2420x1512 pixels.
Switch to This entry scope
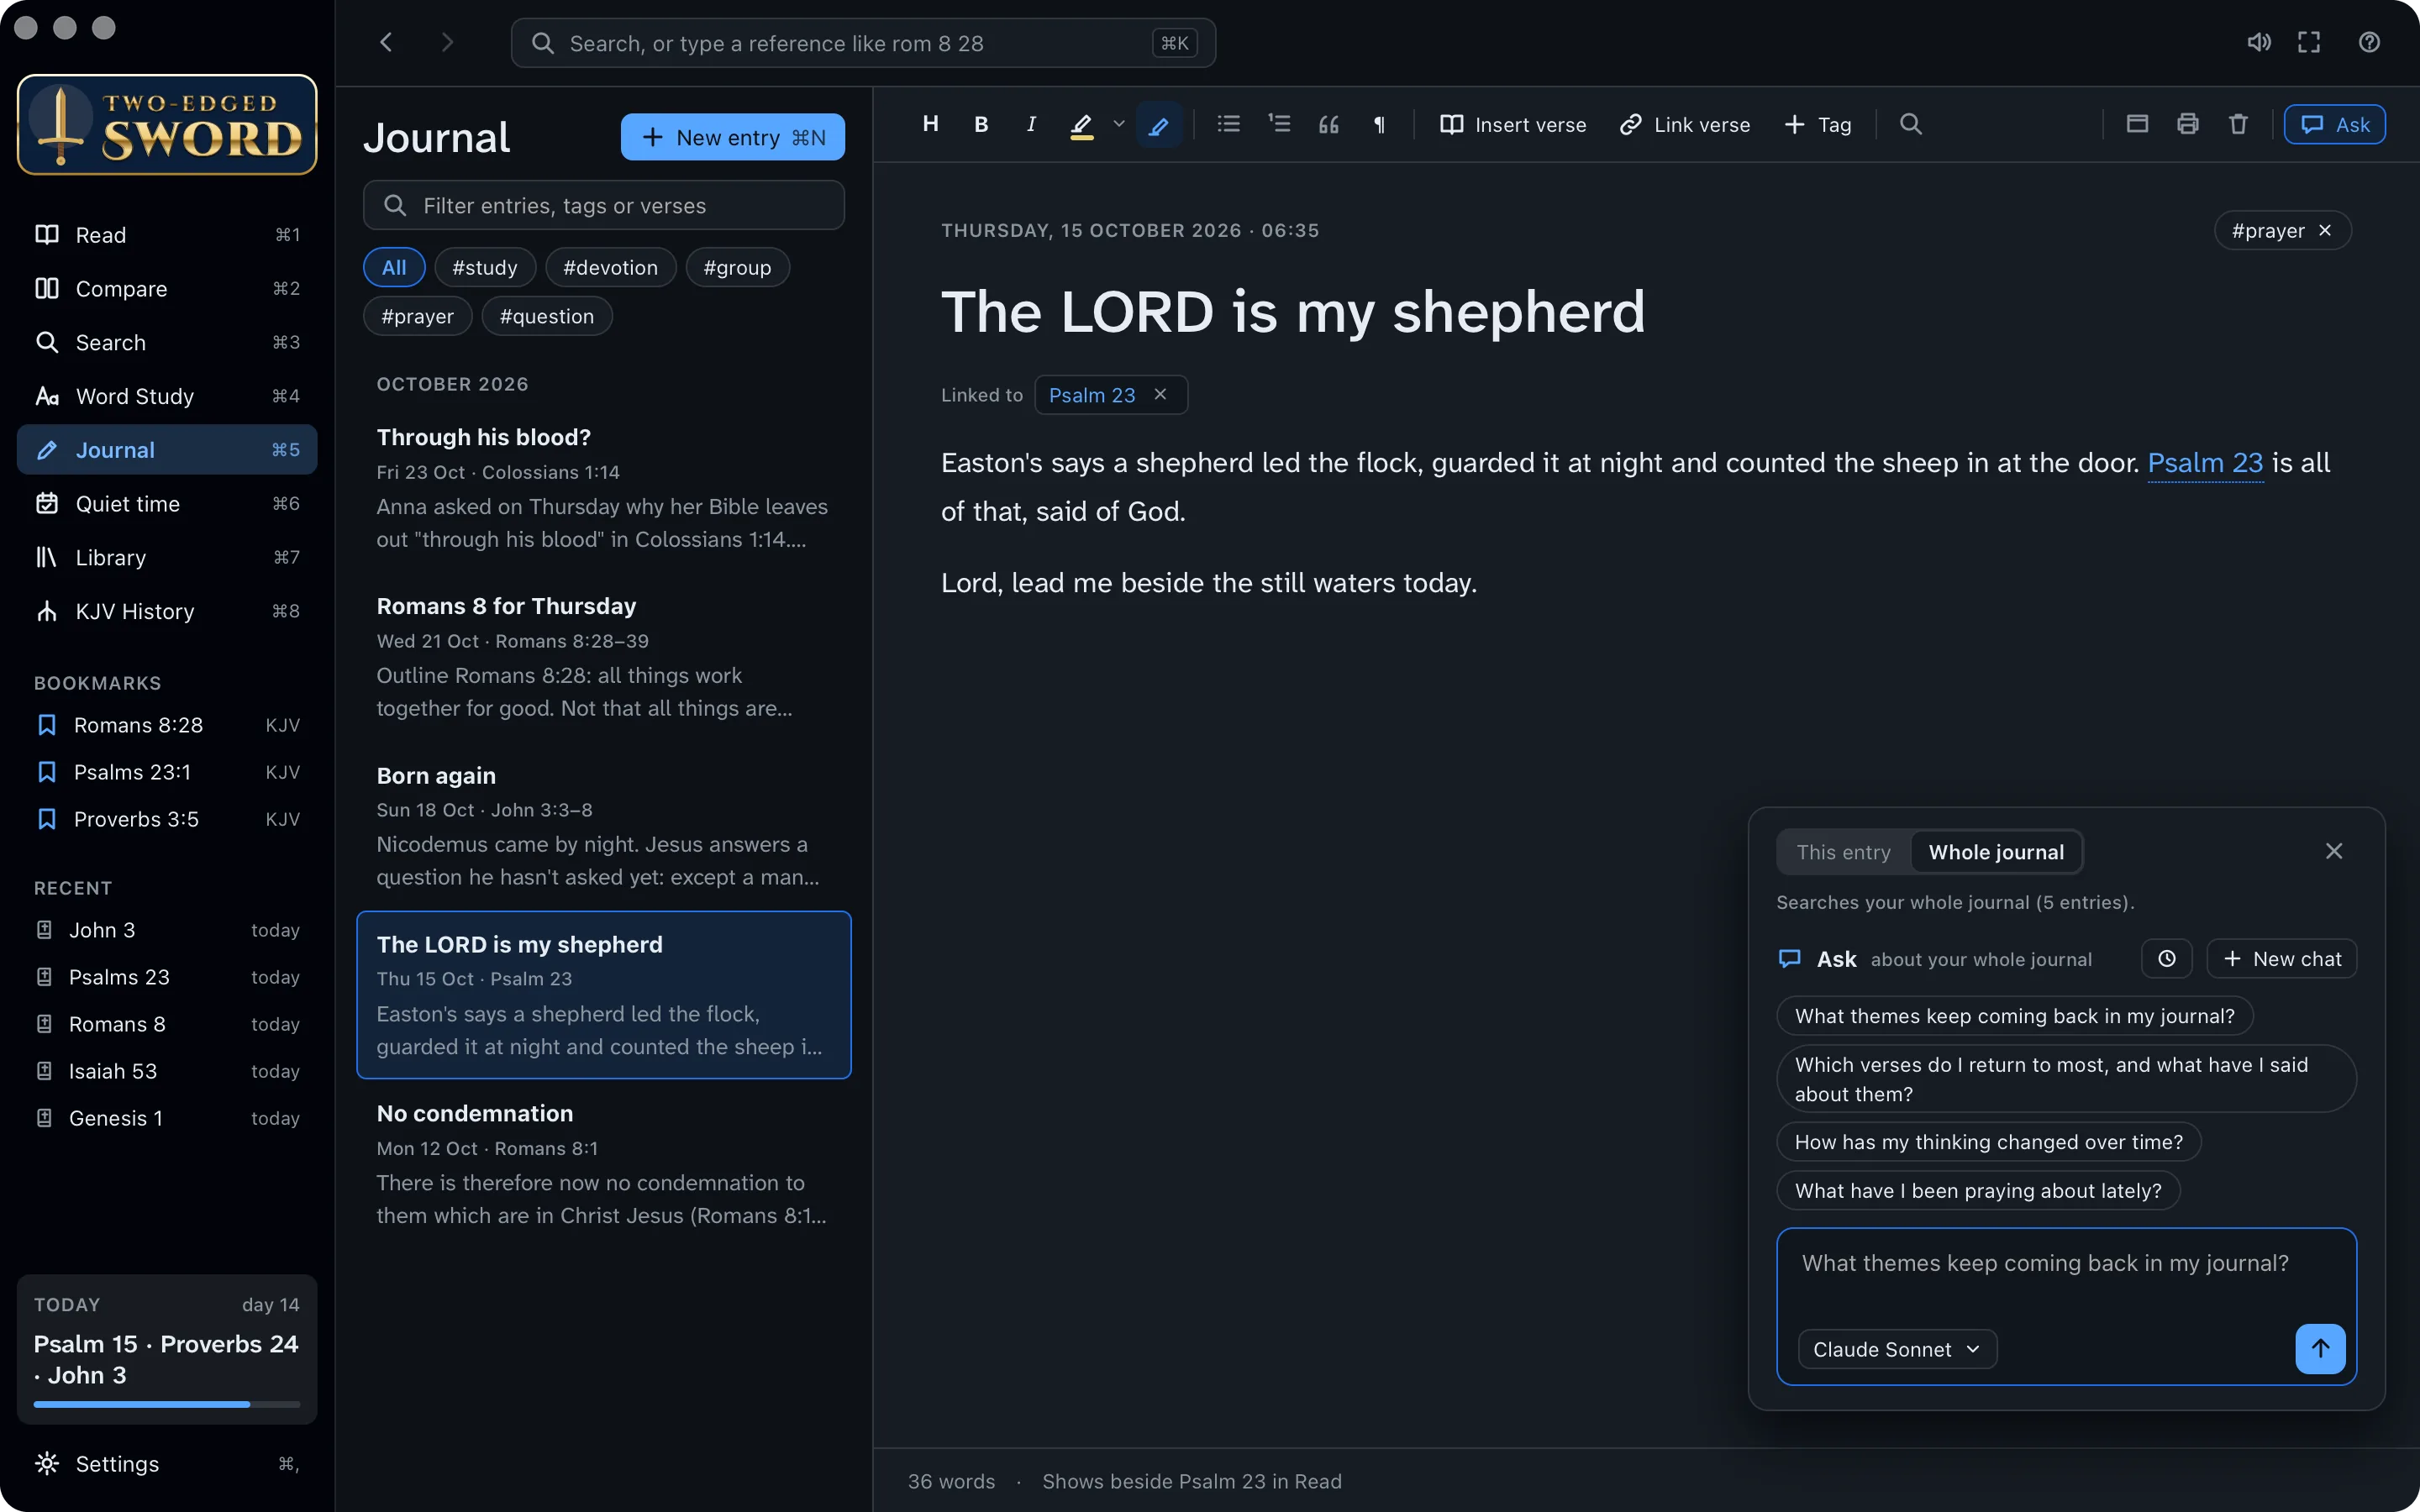coord(1843,852)
